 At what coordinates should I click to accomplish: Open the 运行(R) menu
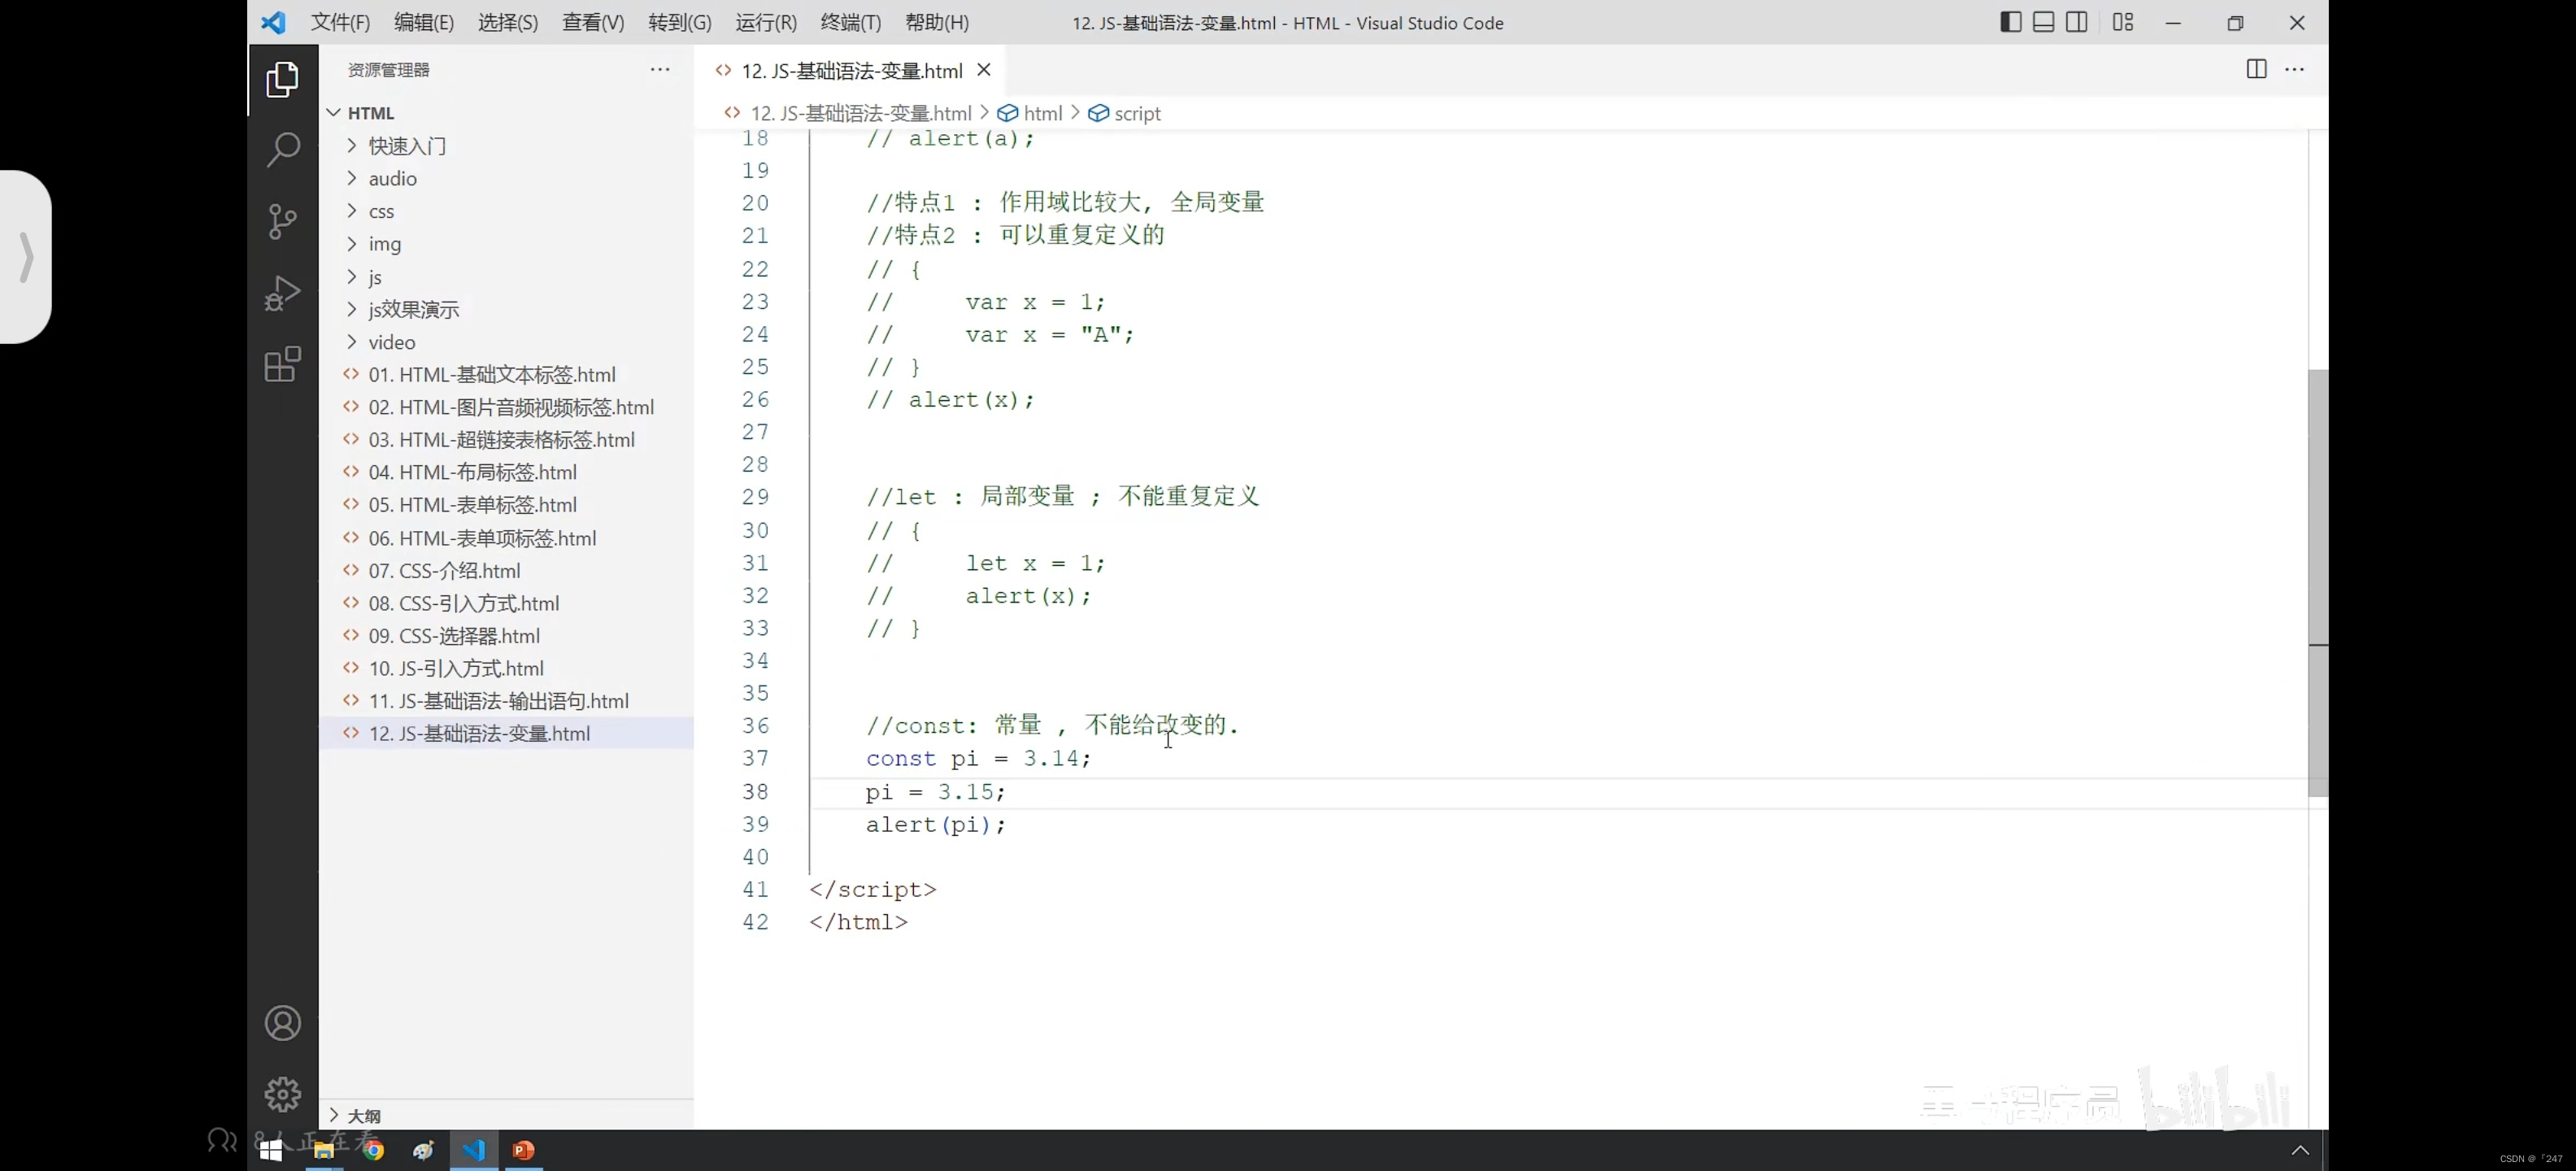coord(766,22)
